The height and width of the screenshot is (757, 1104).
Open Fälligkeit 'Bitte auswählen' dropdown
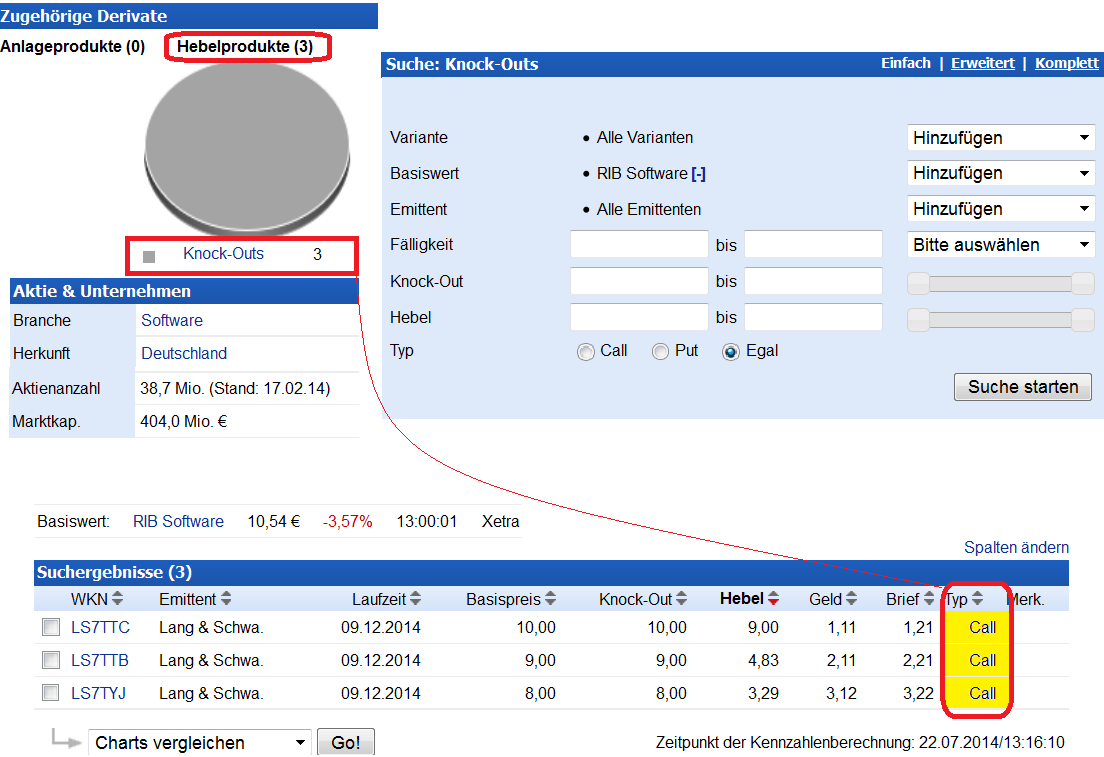[x=1000, y=245]
